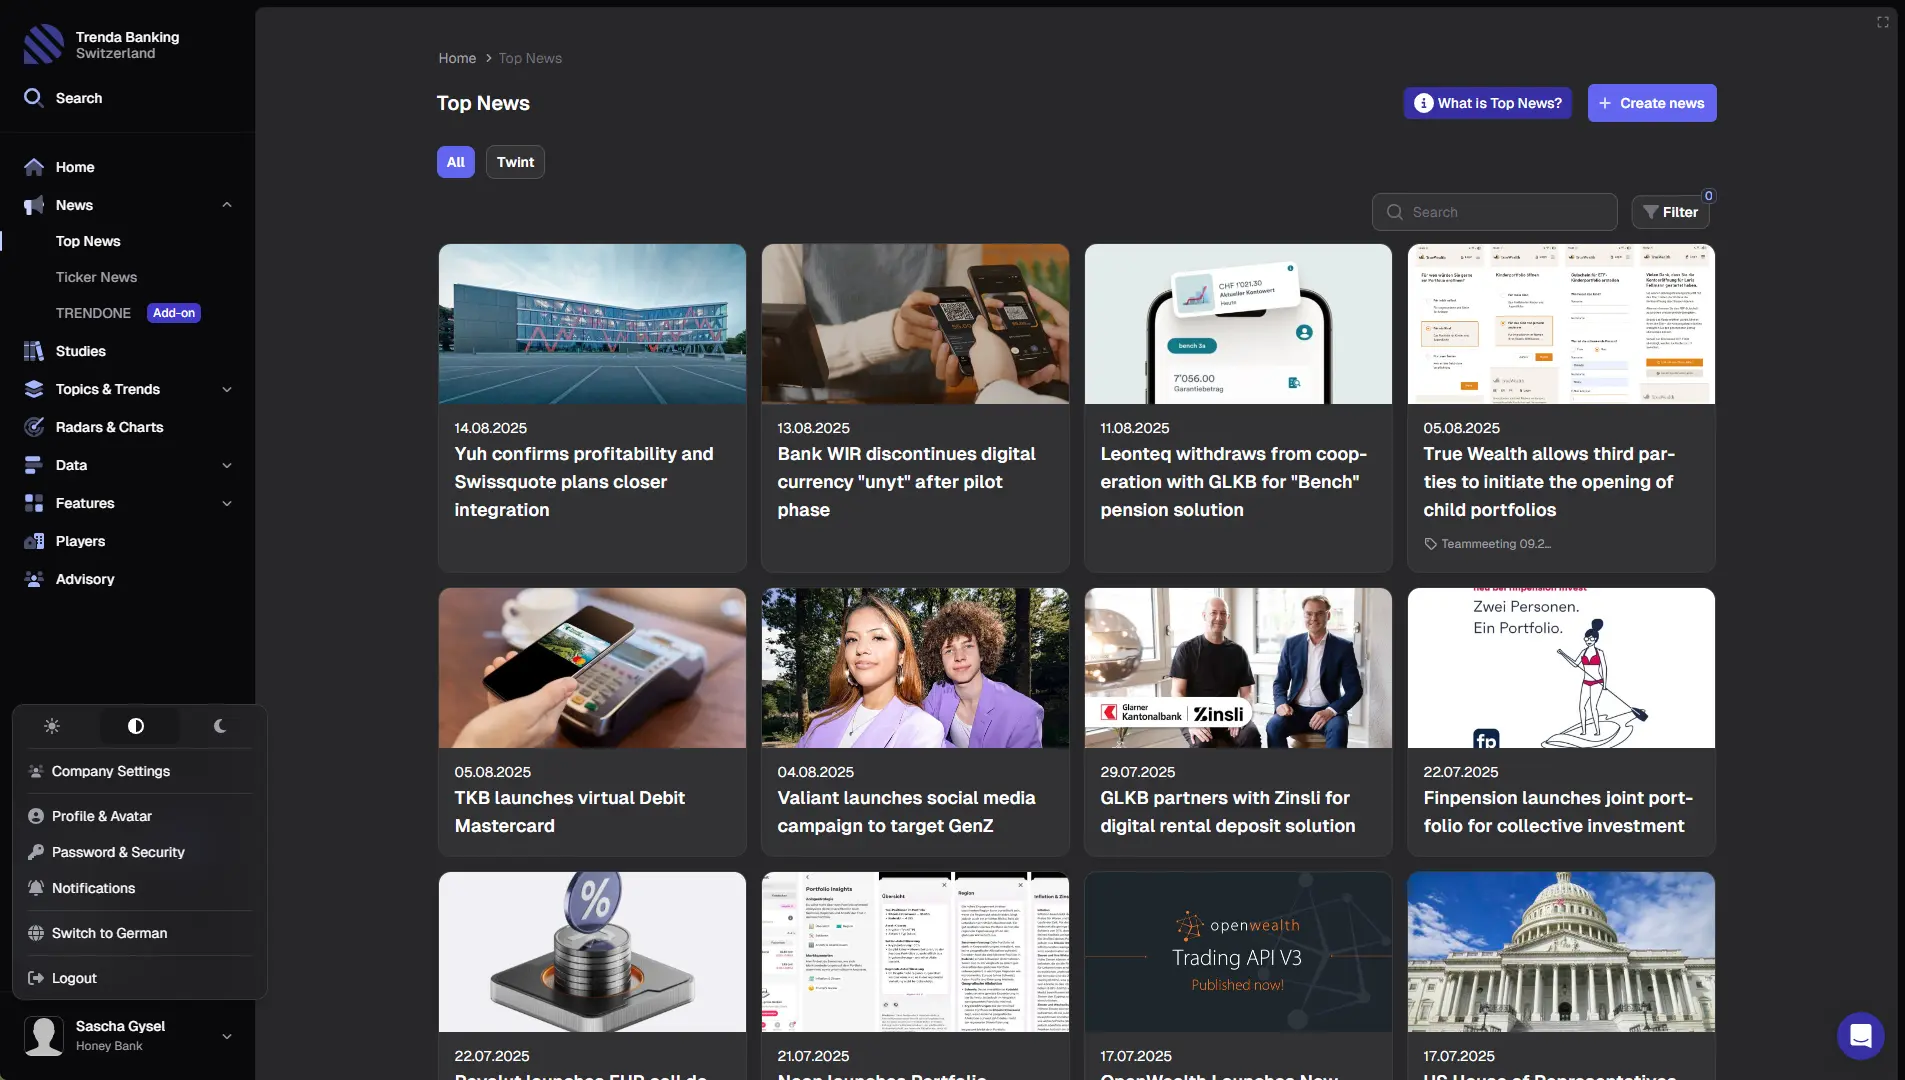Viewport: 1905px width, 1080px height.
Task: Click the Players icon in sidebar
Action: (34, 541)
